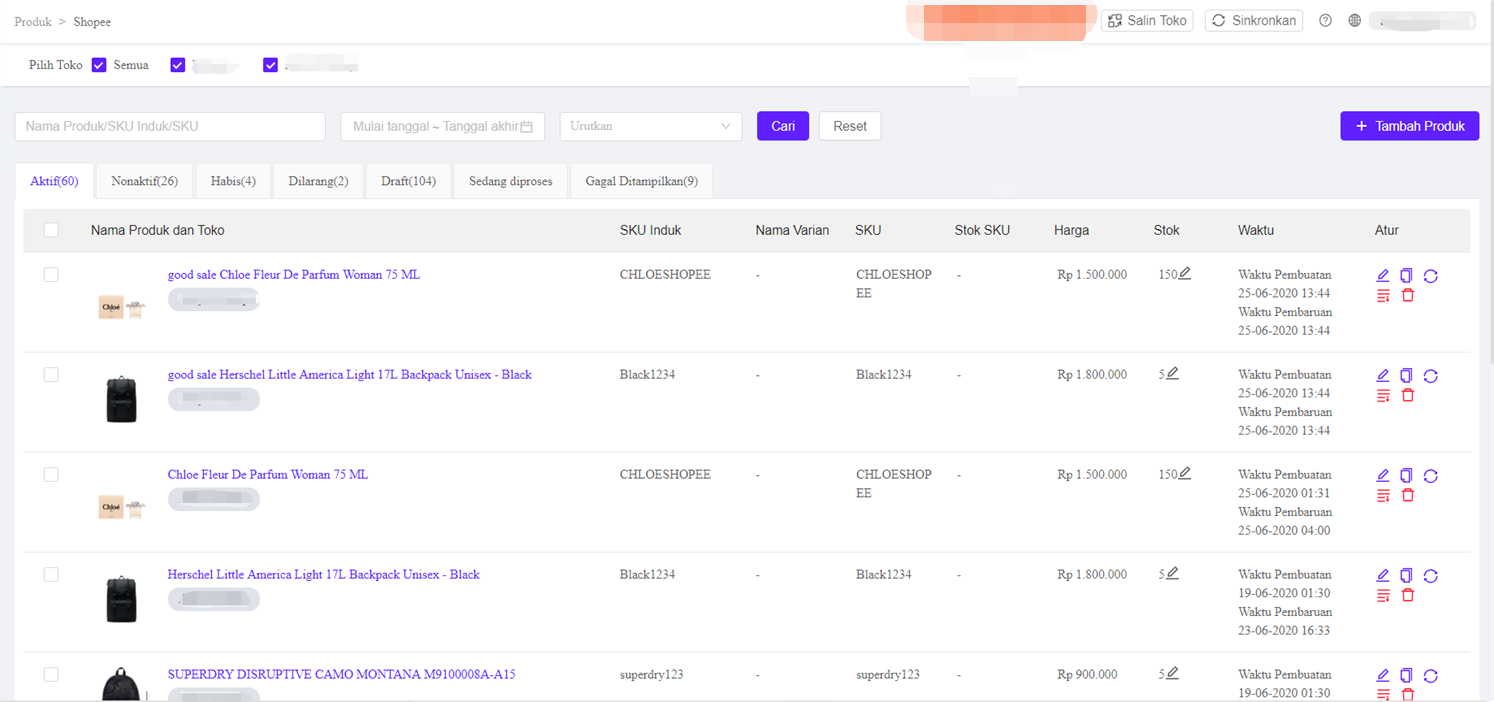
Task: Click red list icon in first product row
Action: [x=1383, y=295]
